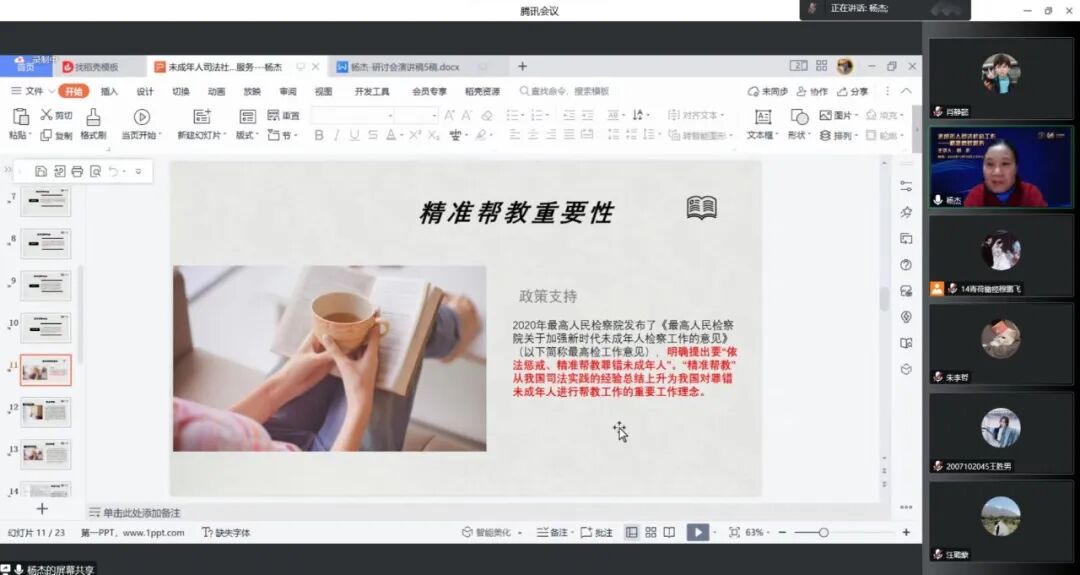Click the notes area 单击此处添加备注
1080x575 pixels.
tap(142, 513)
